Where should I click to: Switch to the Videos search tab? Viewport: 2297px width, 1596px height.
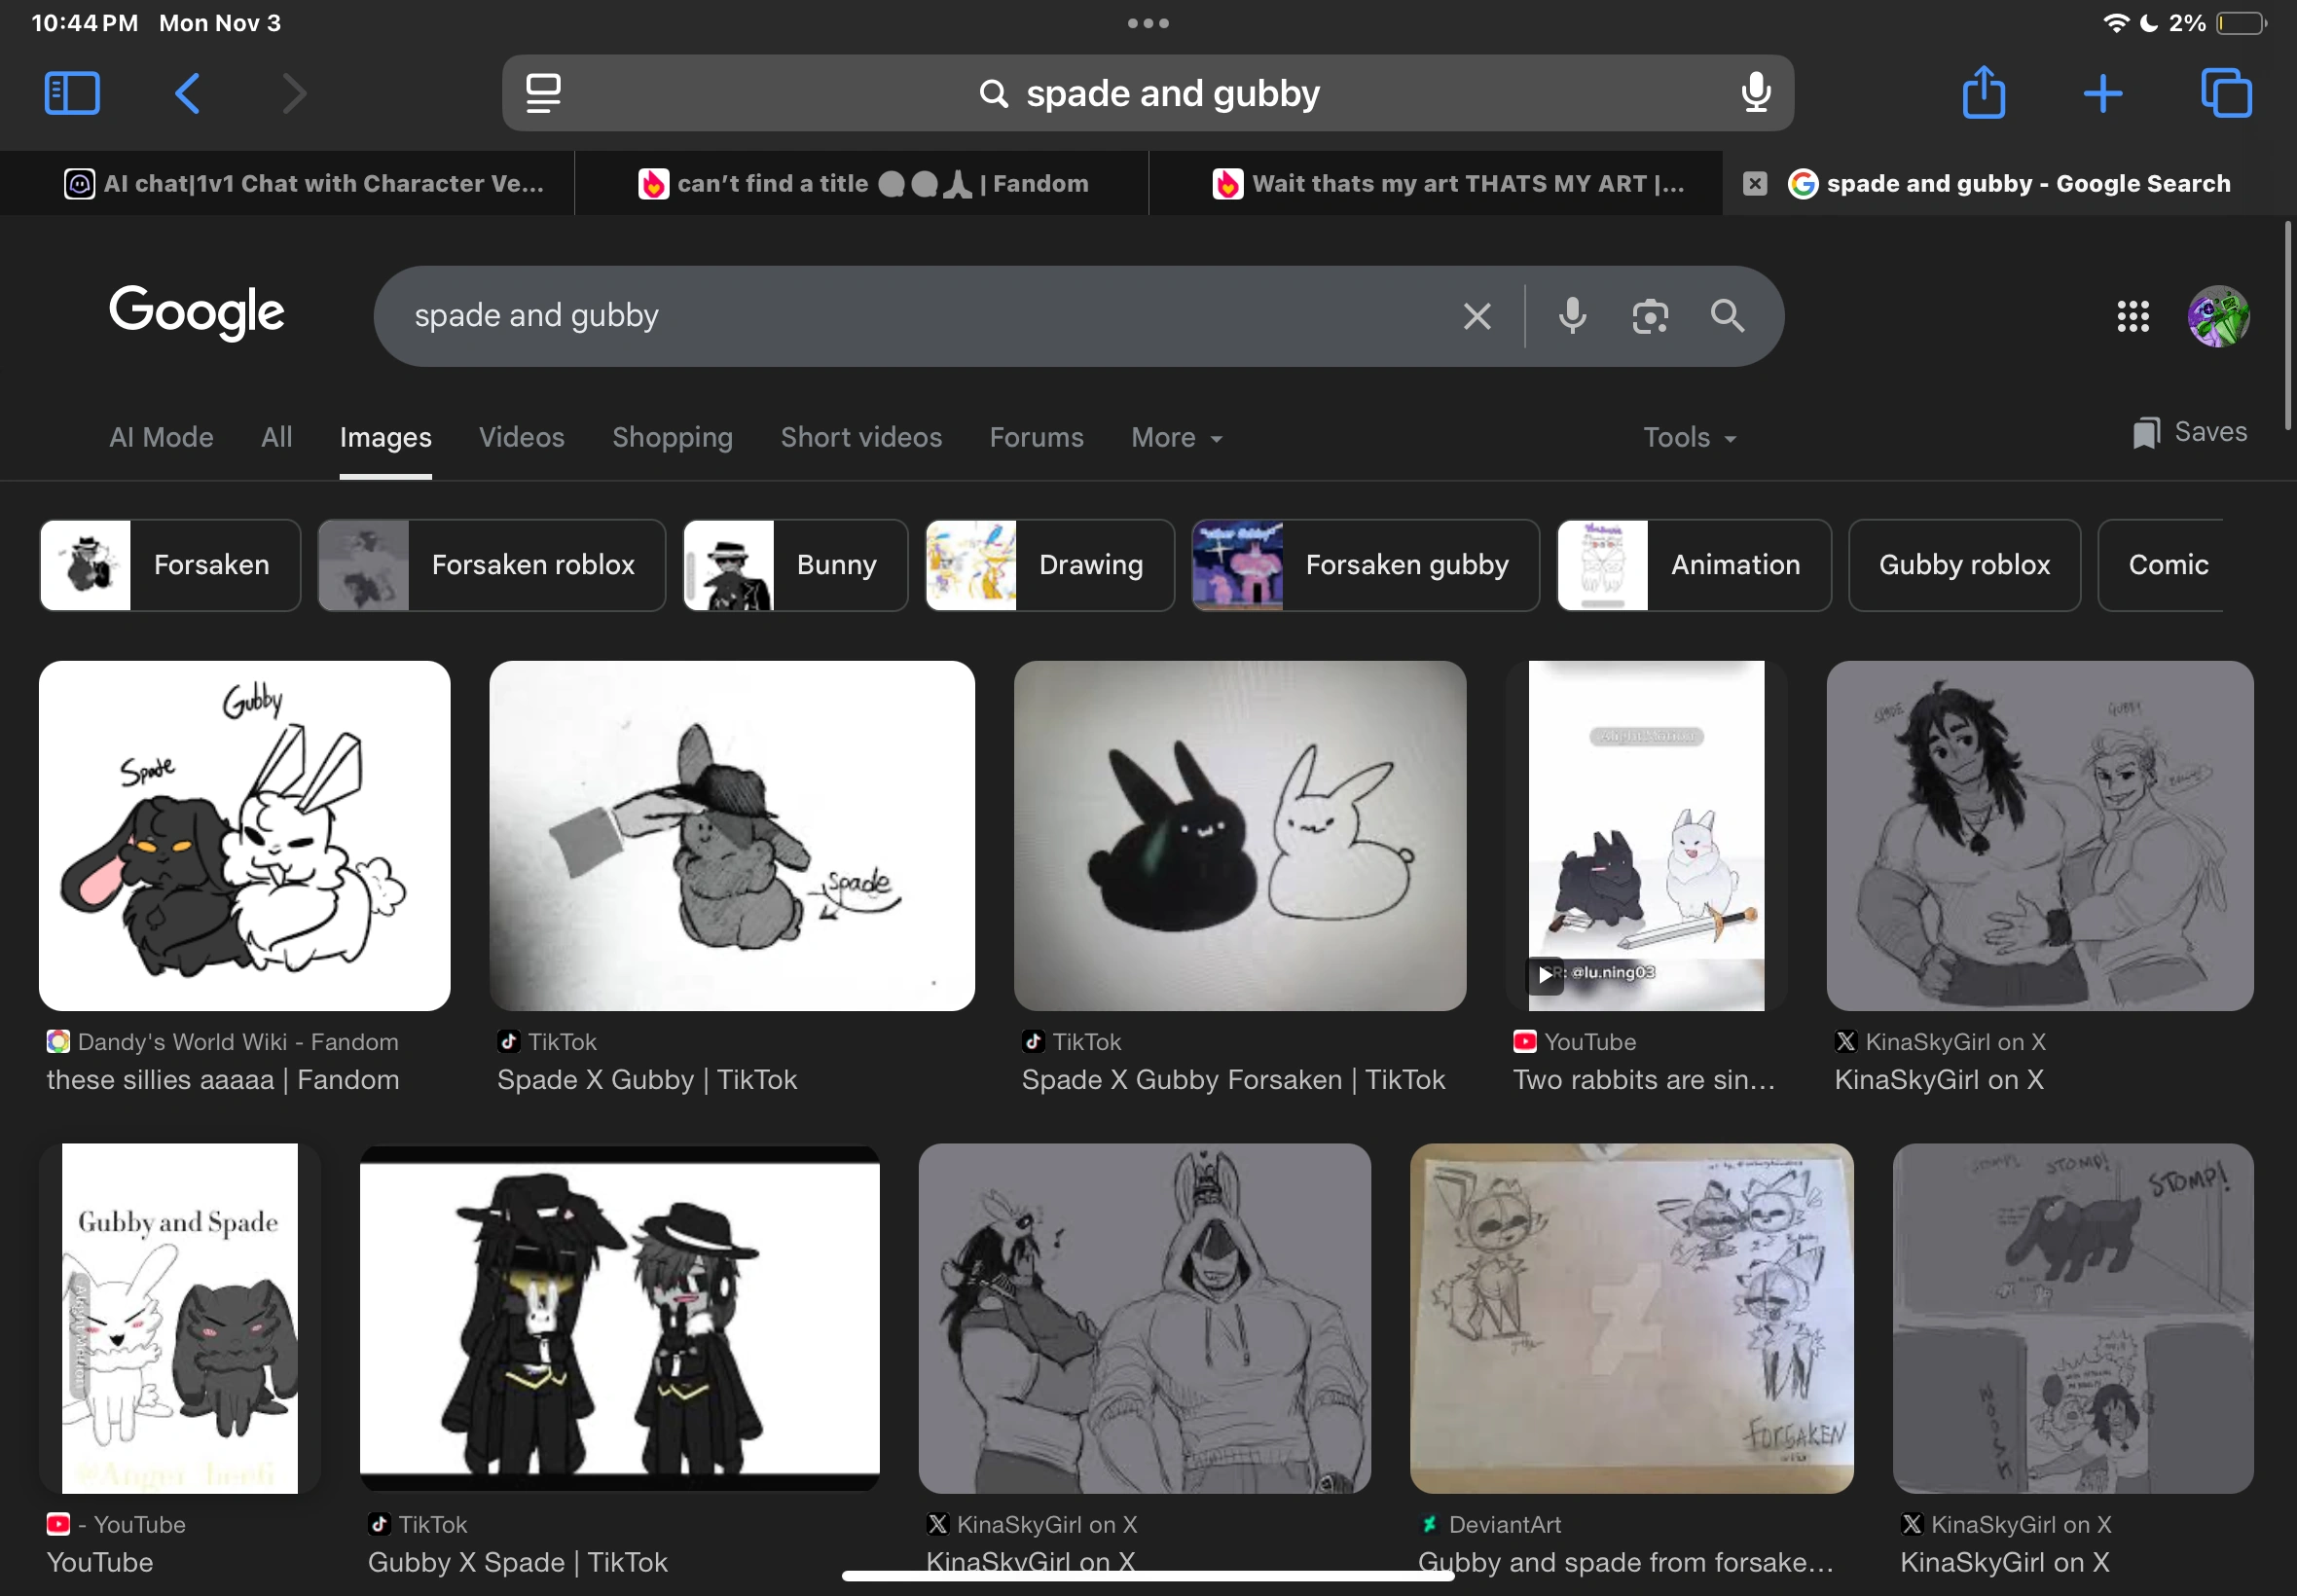[x=521, y=437]
